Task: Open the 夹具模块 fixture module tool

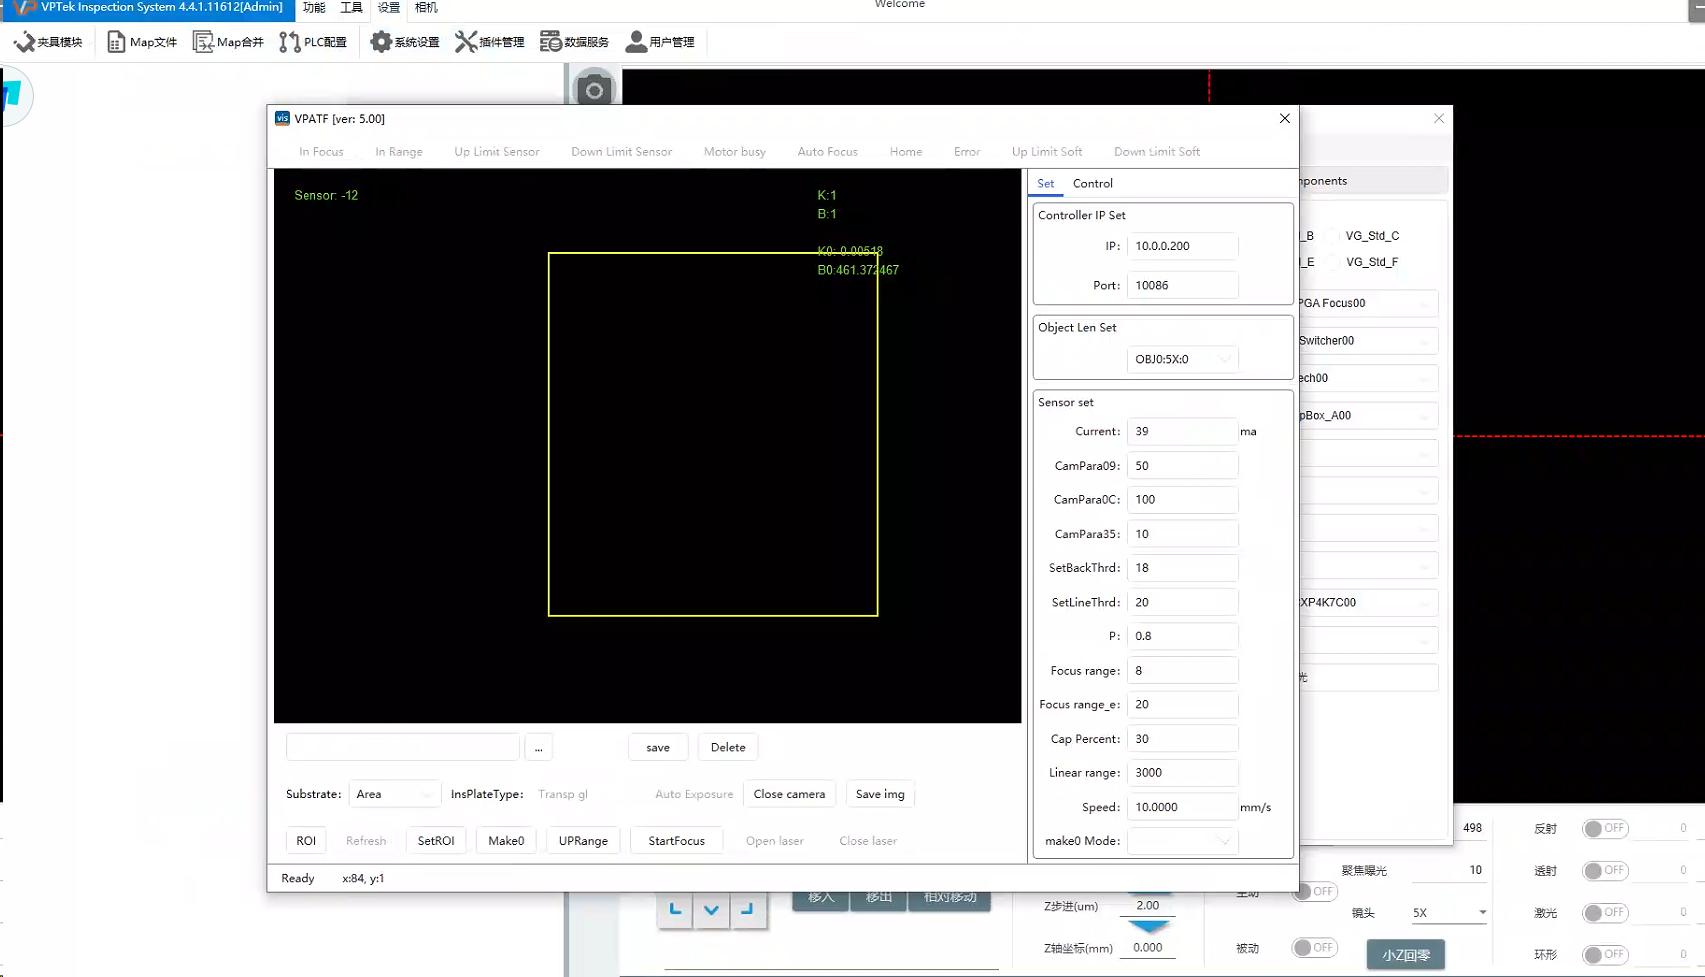Action: pos(48,42)
